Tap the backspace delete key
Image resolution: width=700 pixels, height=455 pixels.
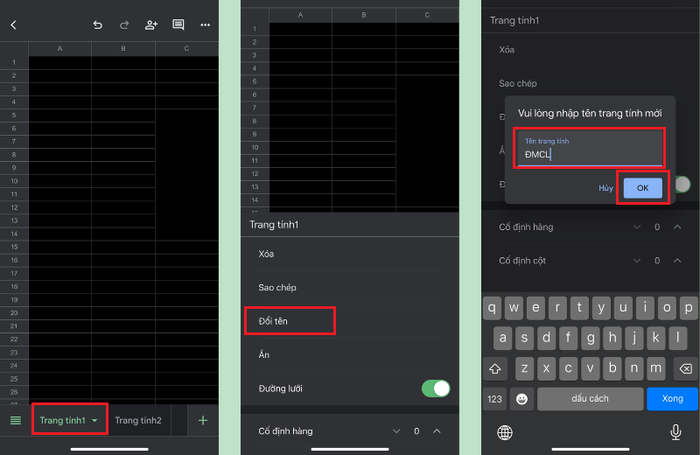[x=686, y=369]
